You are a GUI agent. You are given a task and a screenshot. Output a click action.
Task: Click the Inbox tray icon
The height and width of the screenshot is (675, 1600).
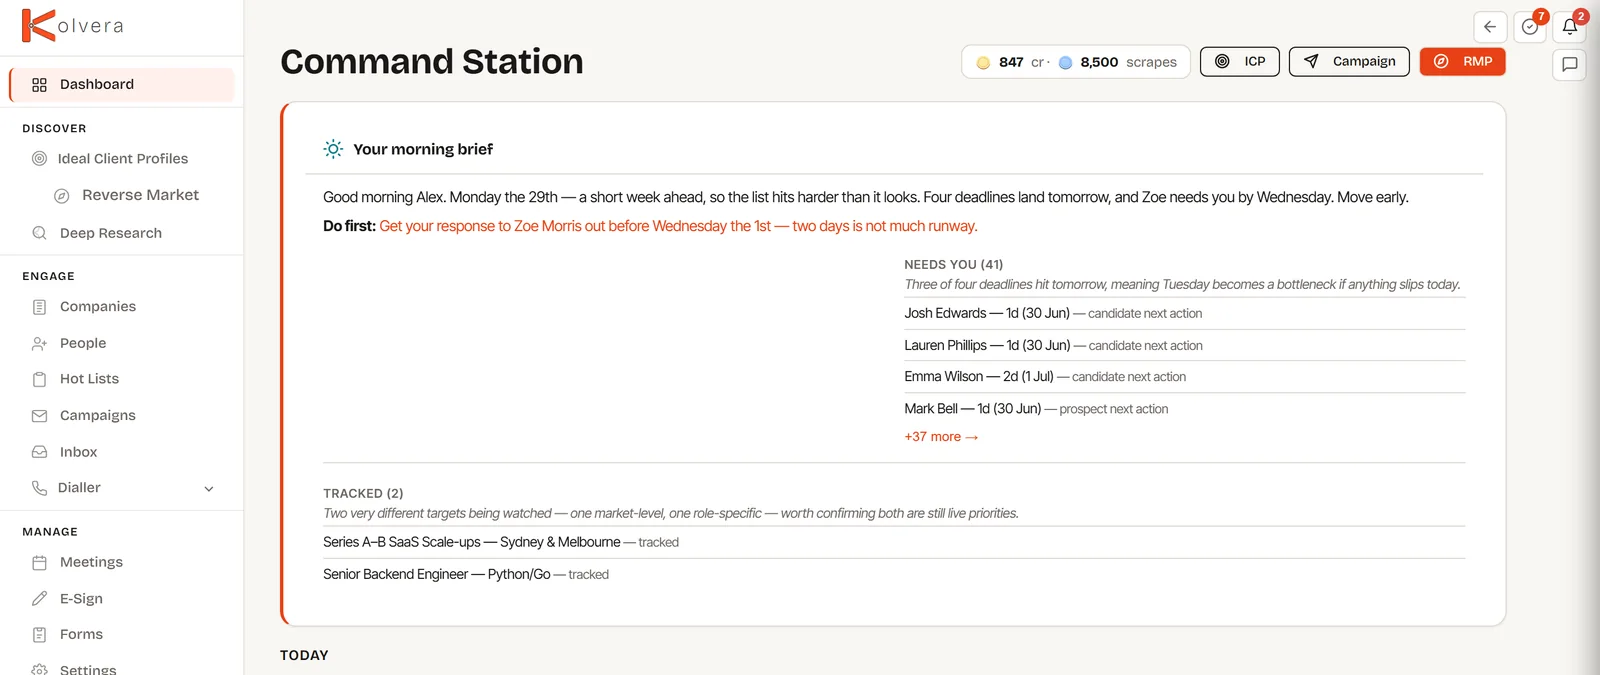click(40, 452)
